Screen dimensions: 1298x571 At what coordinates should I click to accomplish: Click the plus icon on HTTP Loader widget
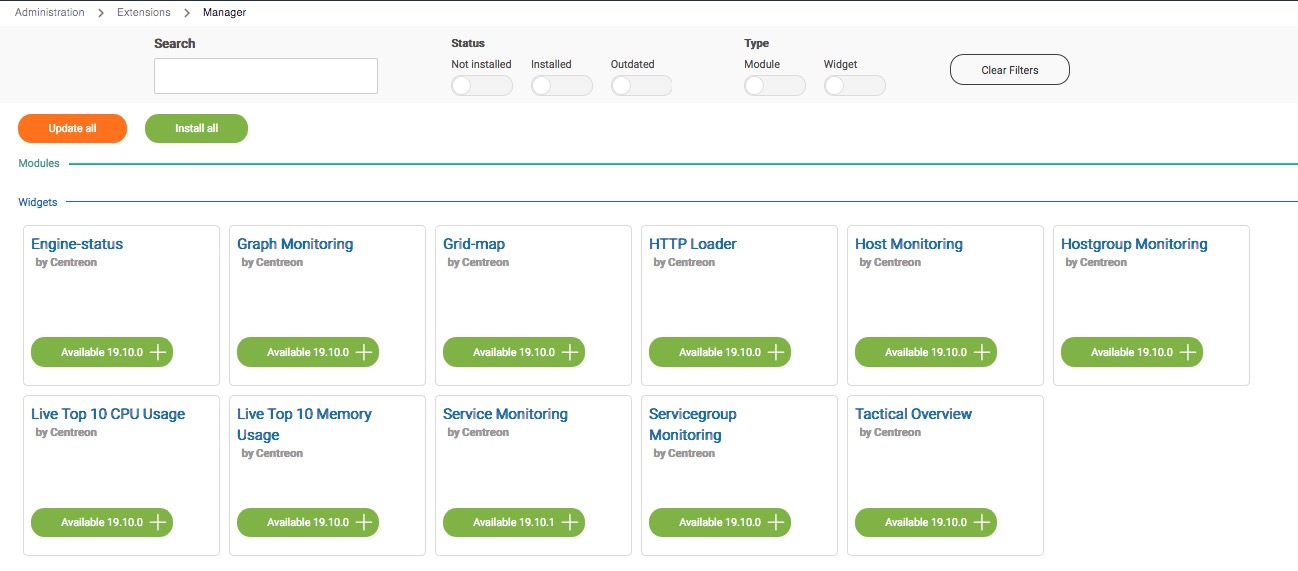(776, 352)
